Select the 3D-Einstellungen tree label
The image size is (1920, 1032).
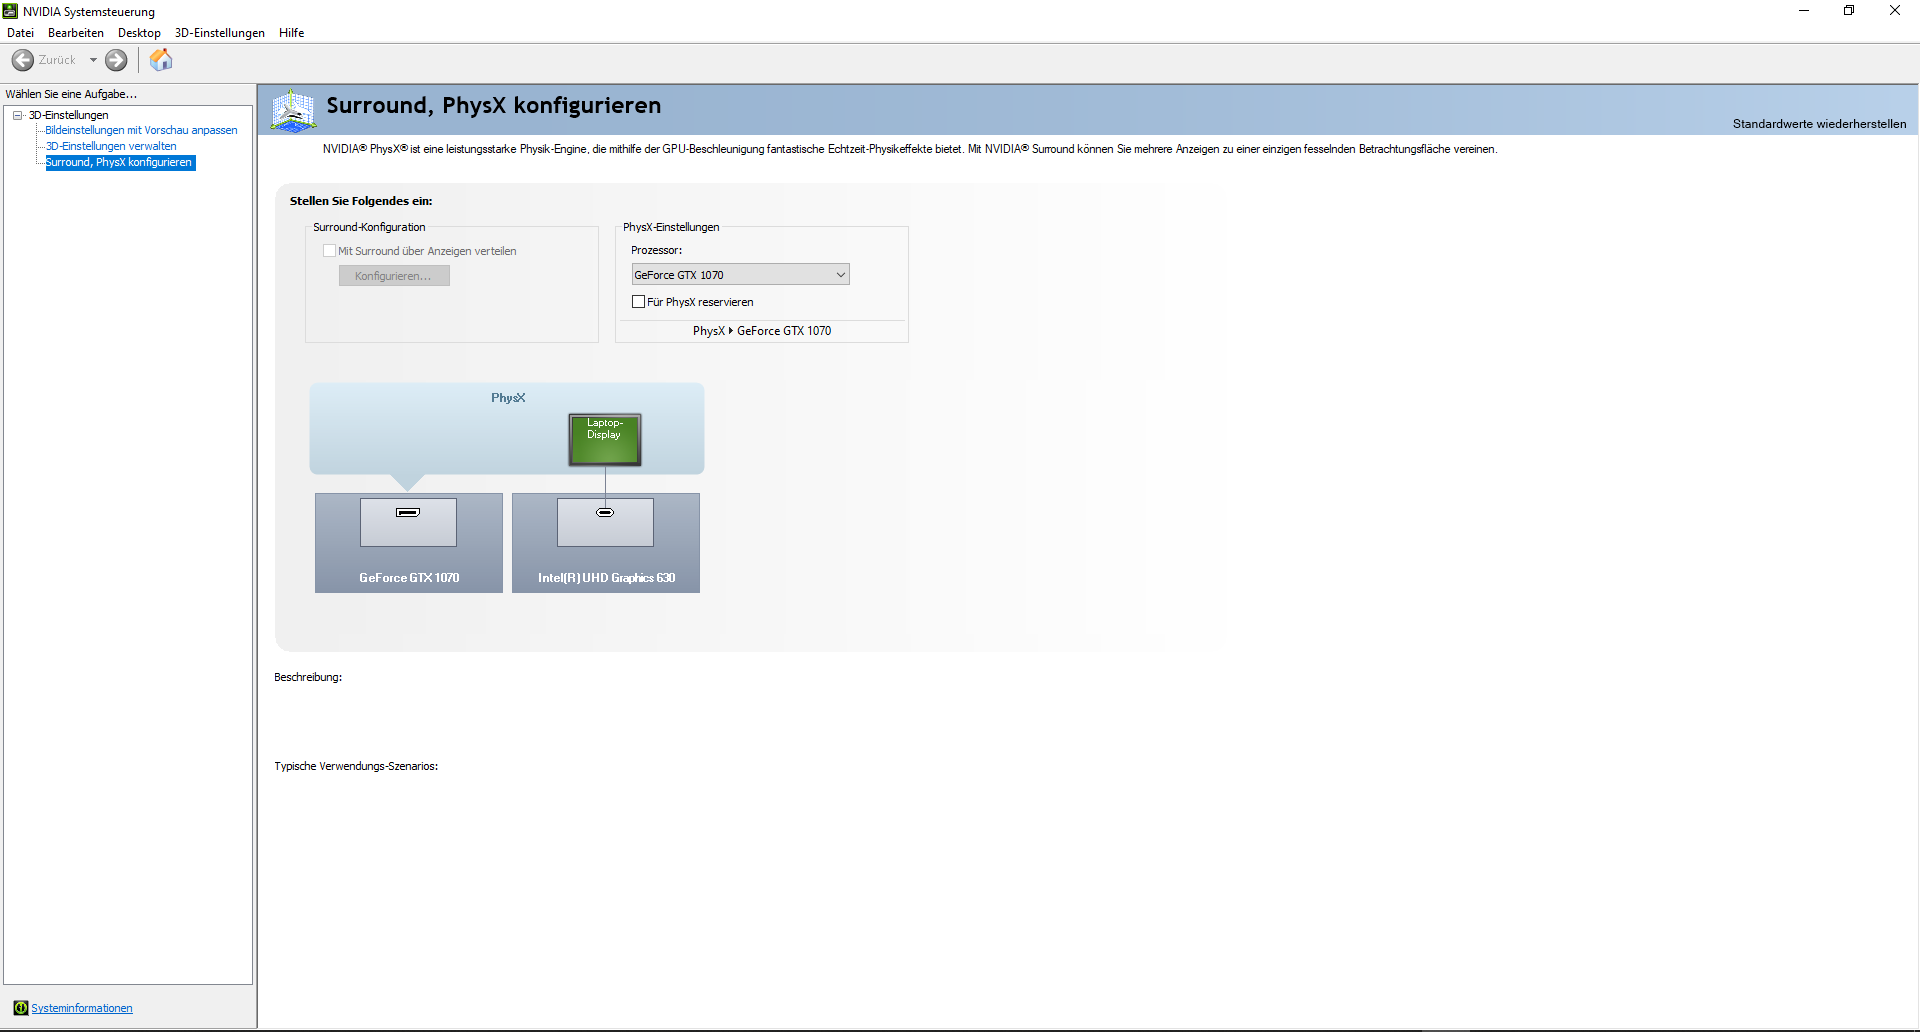coord(69,115)
